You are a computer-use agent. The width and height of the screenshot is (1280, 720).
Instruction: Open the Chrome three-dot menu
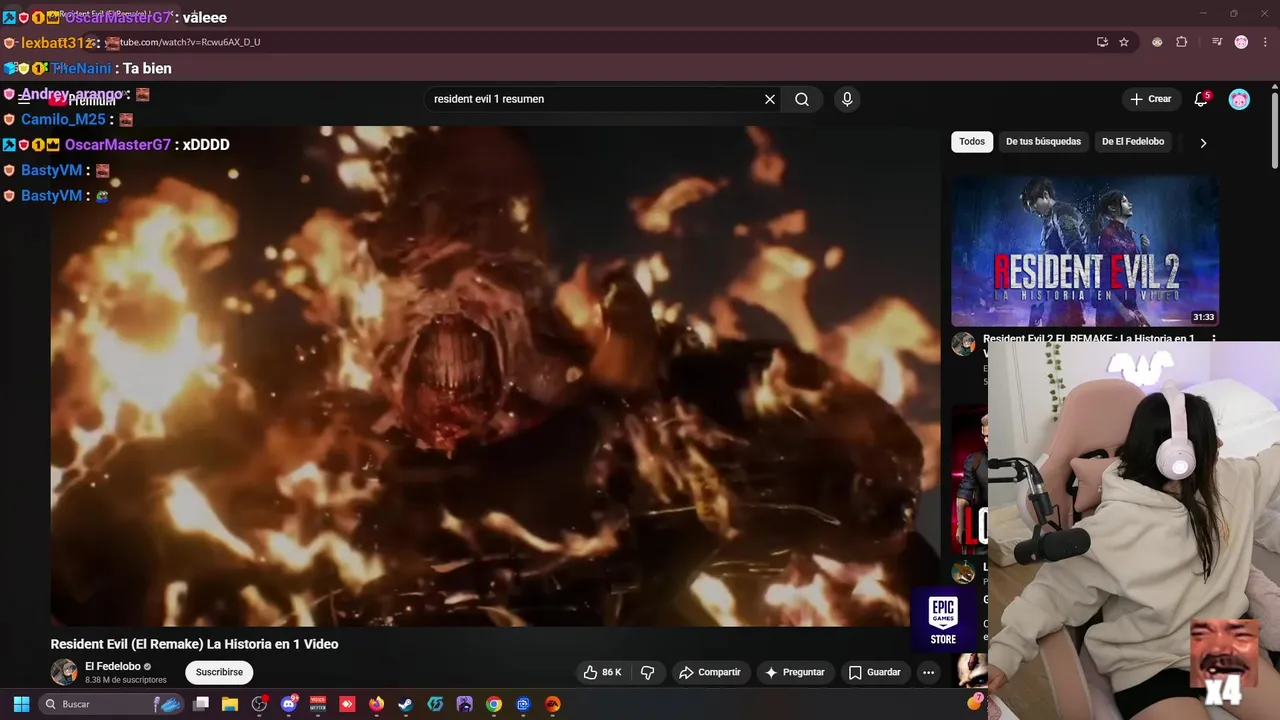tap(1265, 42)
